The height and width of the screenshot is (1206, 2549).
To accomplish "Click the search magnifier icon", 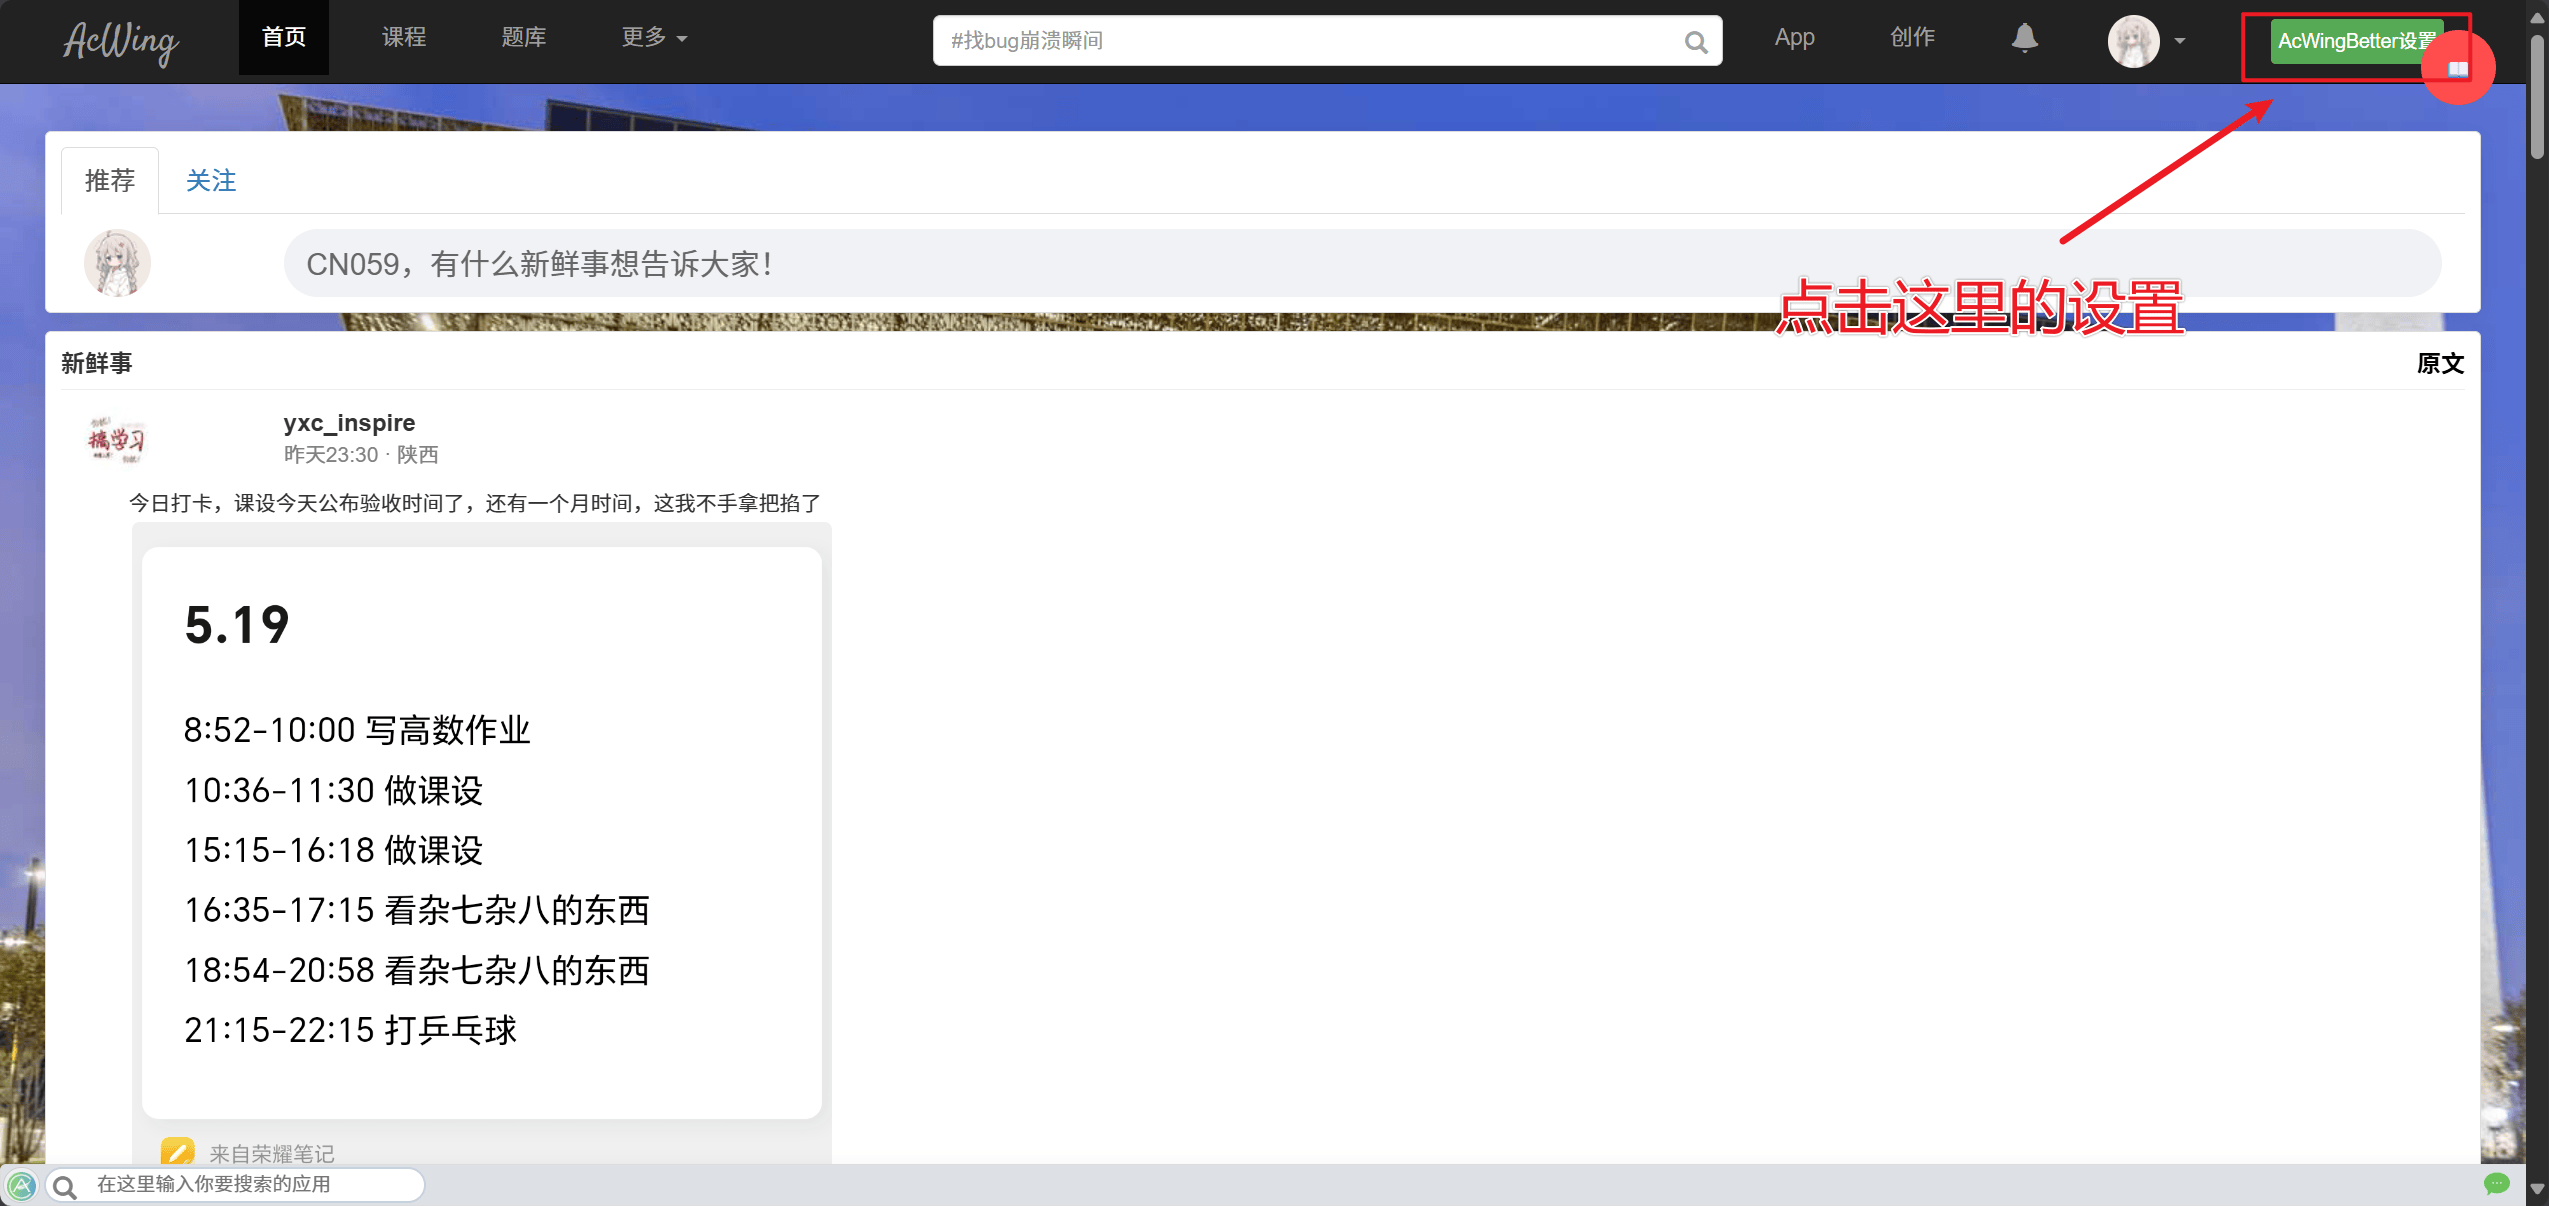I will pyautogui.click(x=1695, y=42).
